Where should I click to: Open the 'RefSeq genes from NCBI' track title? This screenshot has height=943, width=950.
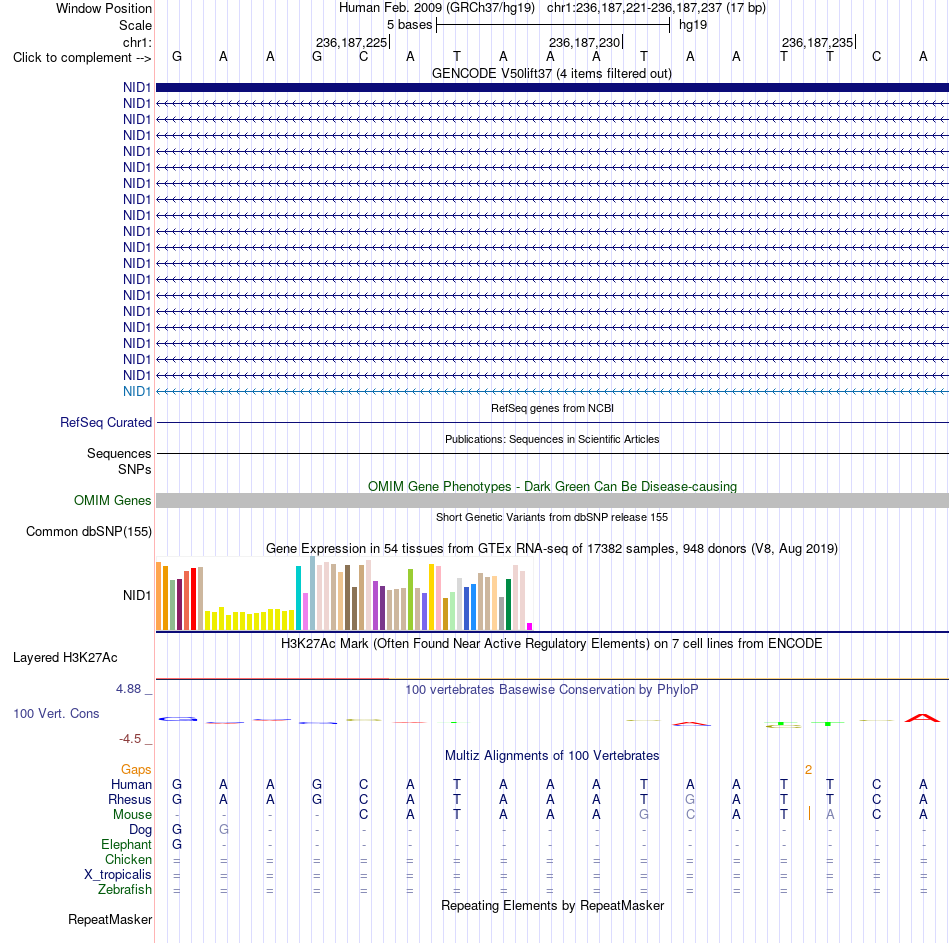tap(552, 408)
